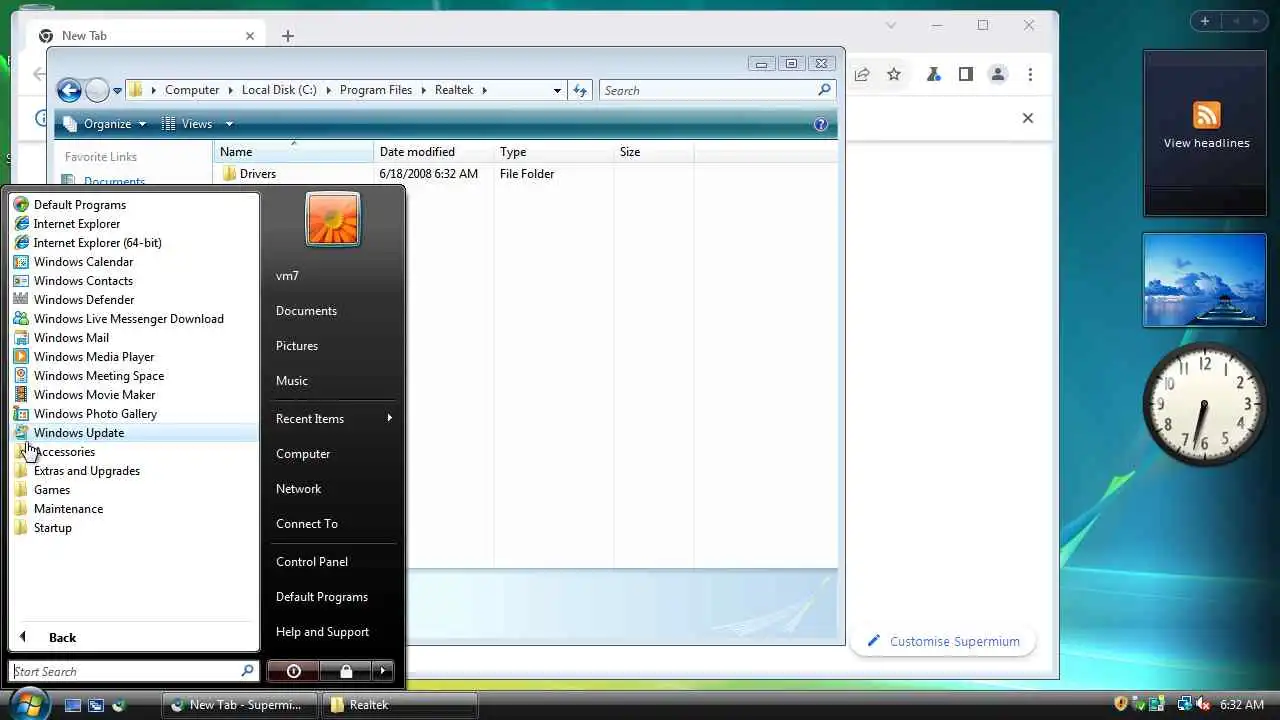This screenshot has height=720, width=1280.
Task: Expand the Games folder
Action: 134,490
